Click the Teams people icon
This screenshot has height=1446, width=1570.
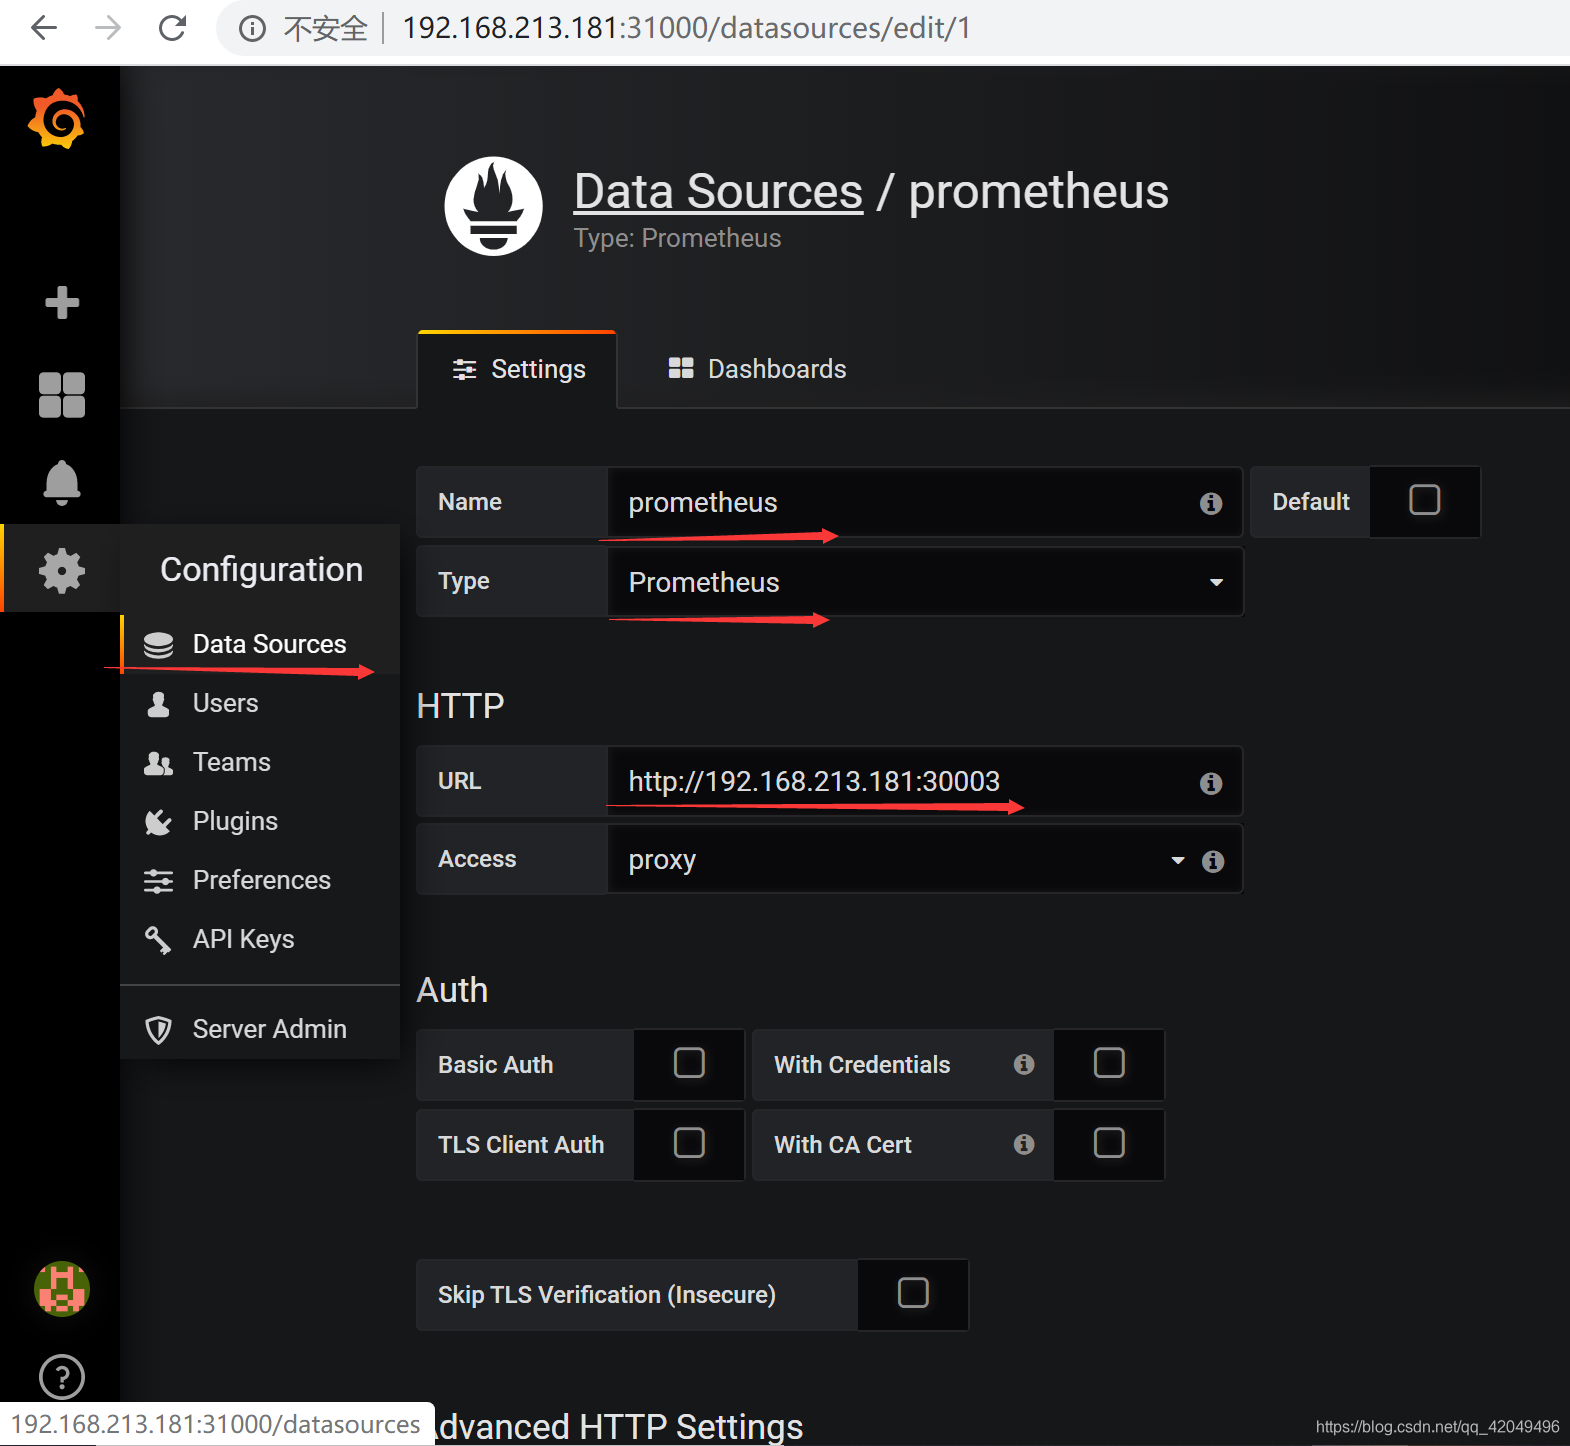coord(158,763)
